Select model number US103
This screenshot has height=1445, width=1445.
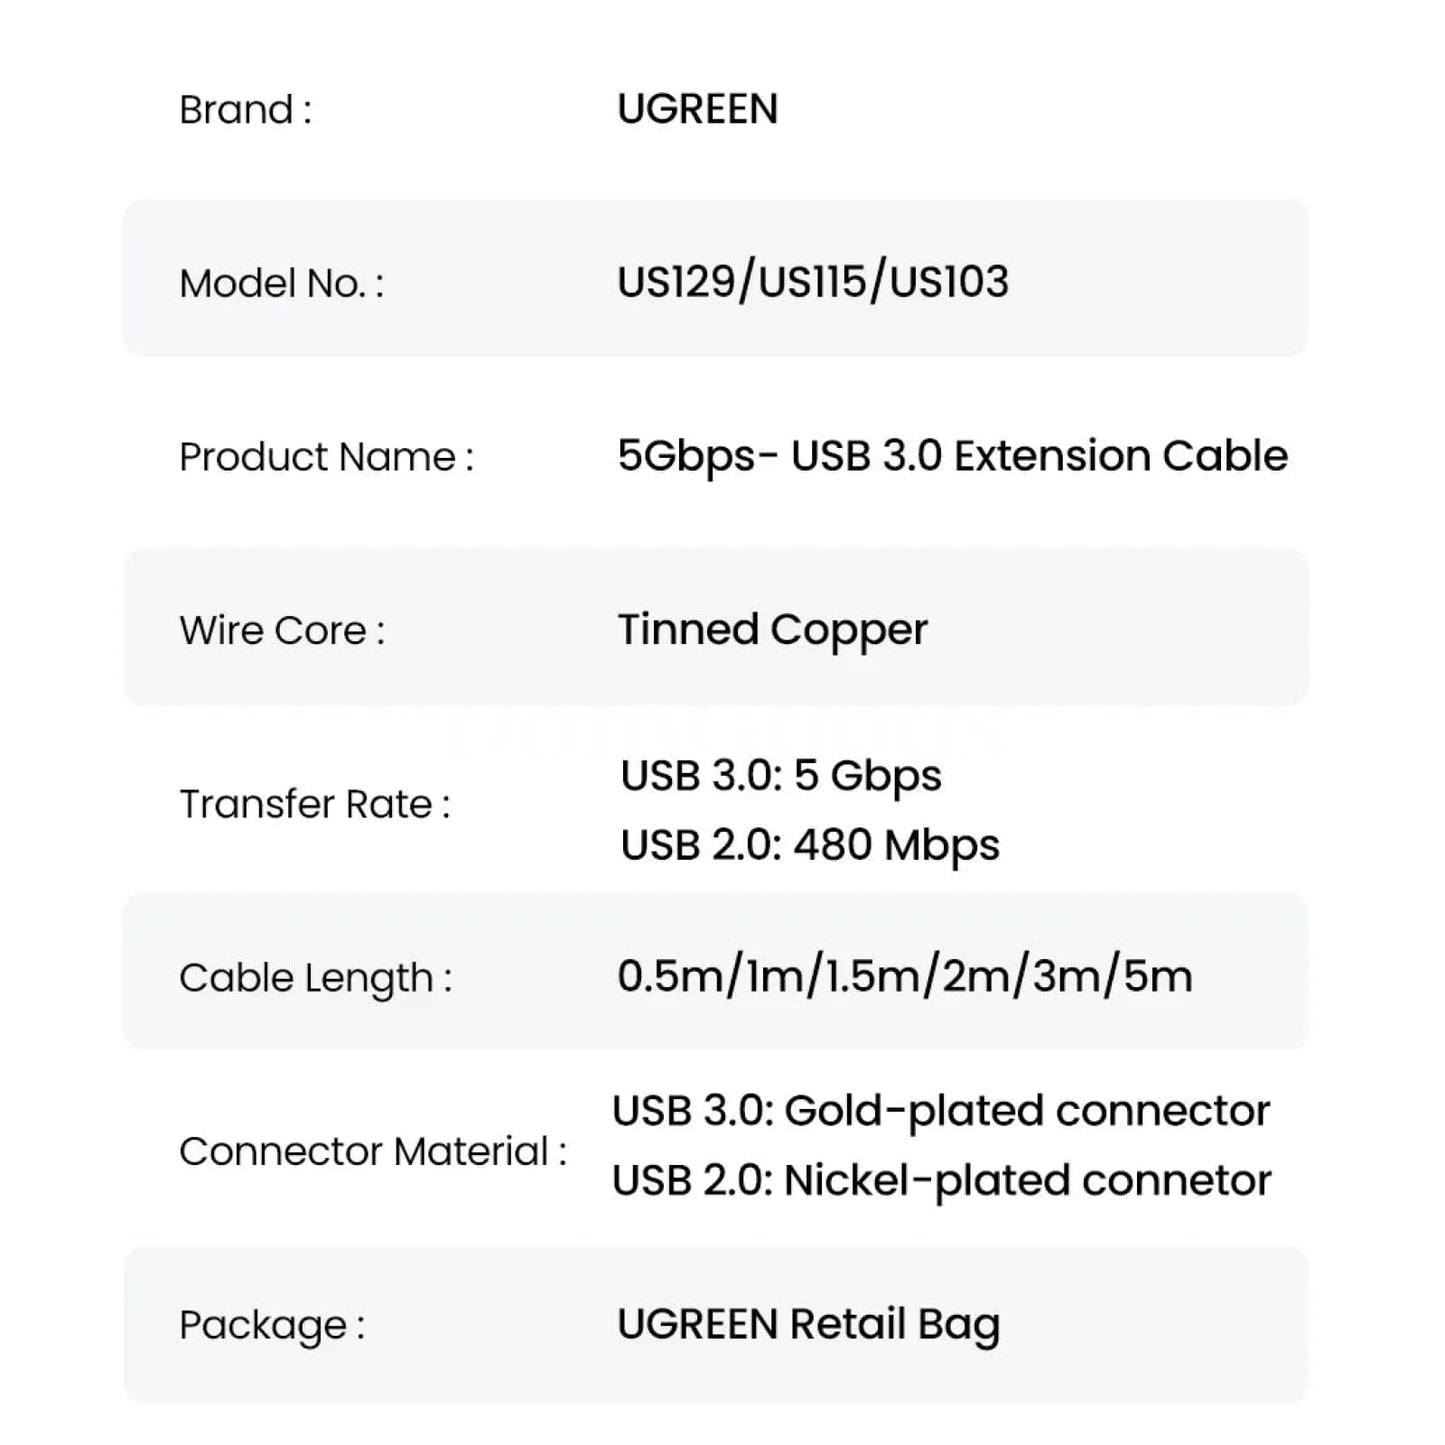pos(949,282)
